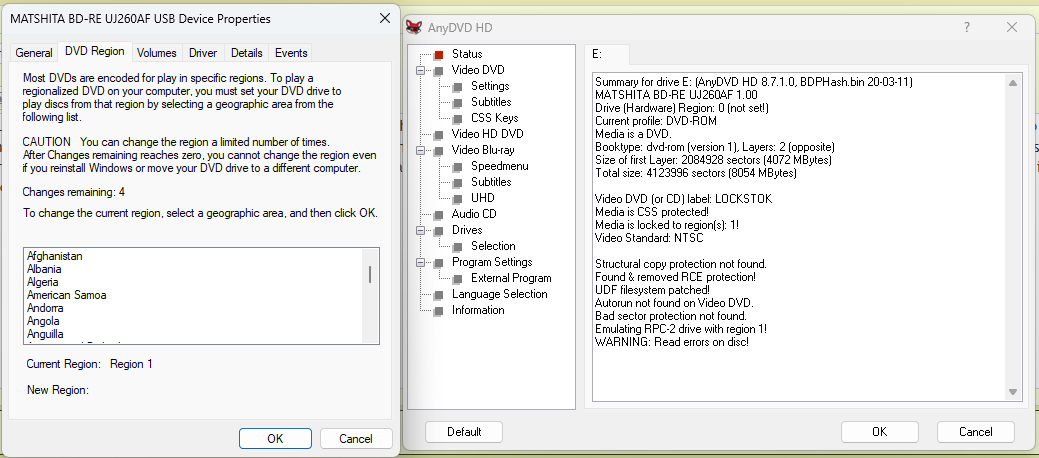Click the Information node icon
Viewport: 1039px width, 458px height.
coord(438,310)
